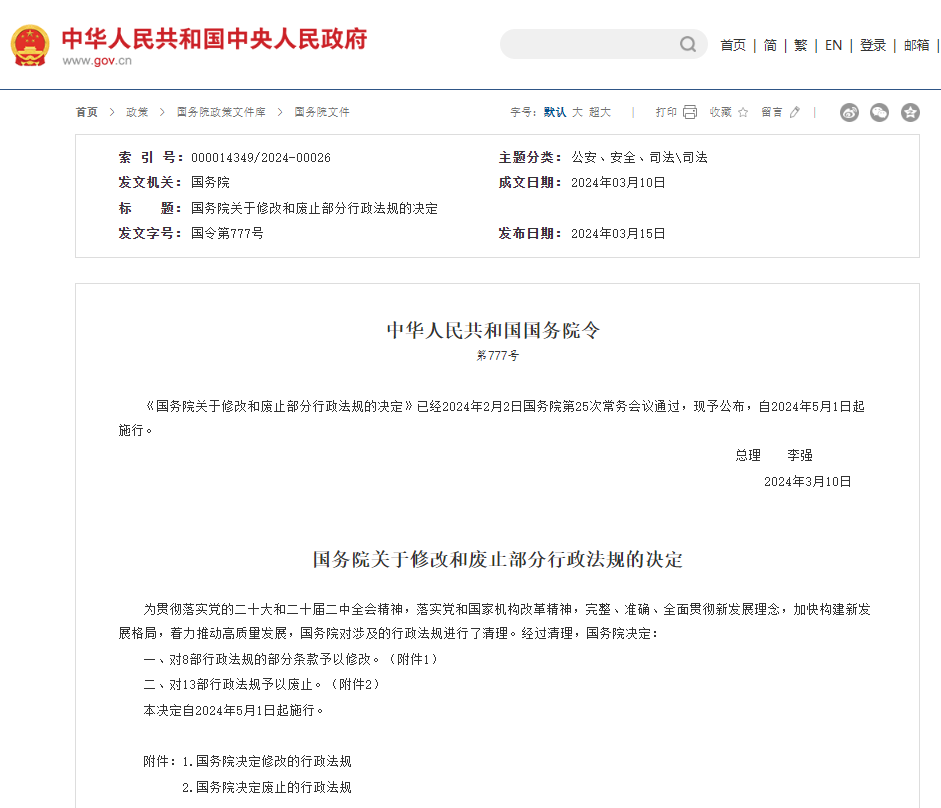Click the favorite (收藏) star icon
This screenshot has height=808, width=941.
[743, 112]
